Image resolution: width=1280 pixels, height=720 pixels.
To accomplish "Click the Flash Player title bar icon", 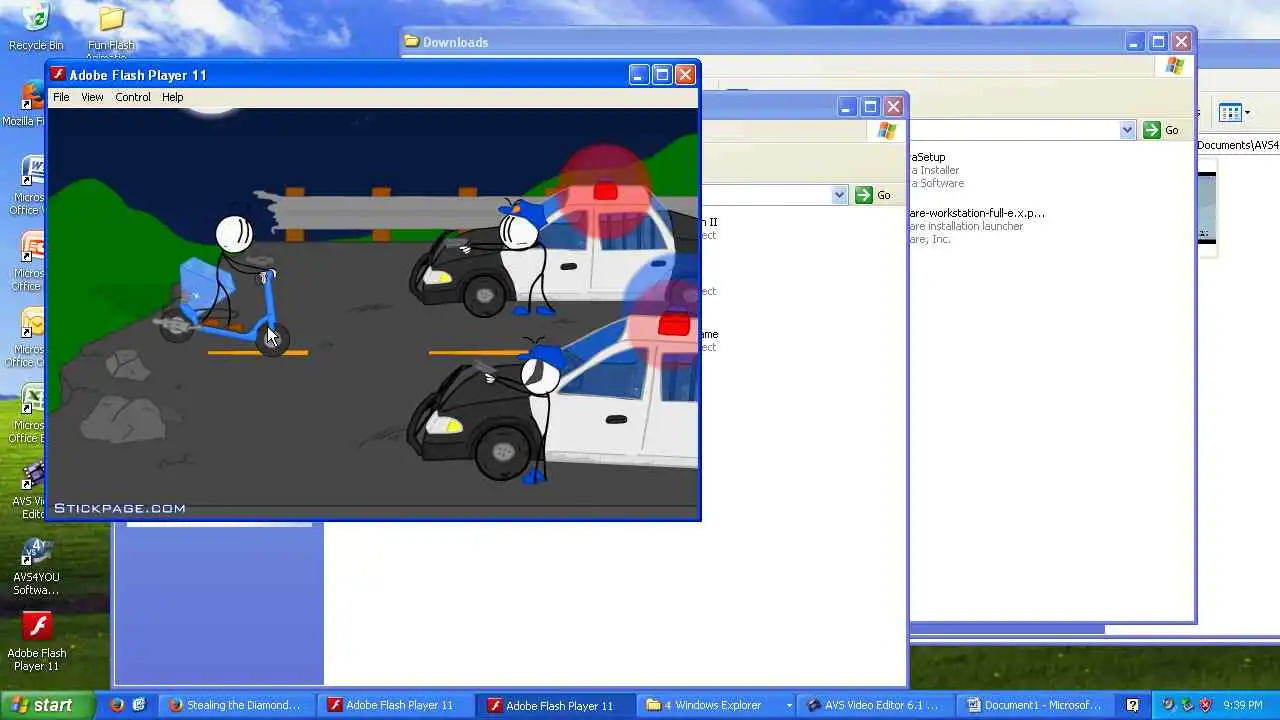I will tap(58, 75).
